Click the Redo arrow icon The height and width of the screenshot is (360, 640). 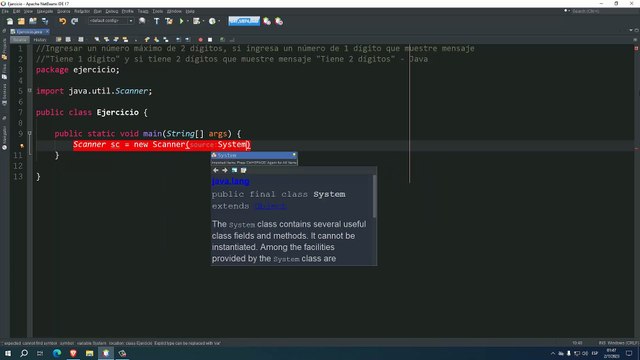pyautogui.click(x=75, y=21)
